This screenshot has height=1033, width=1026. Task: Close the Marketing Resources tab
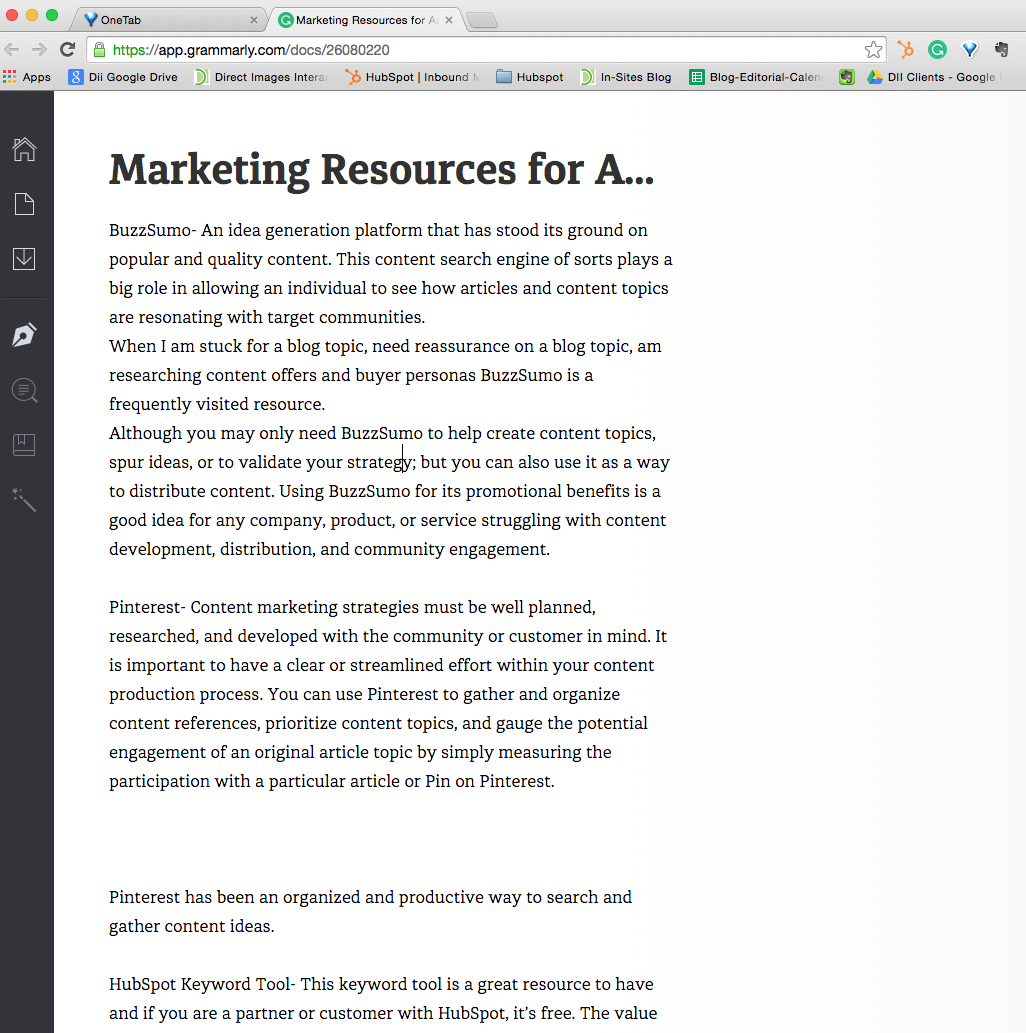coord(449,20)
